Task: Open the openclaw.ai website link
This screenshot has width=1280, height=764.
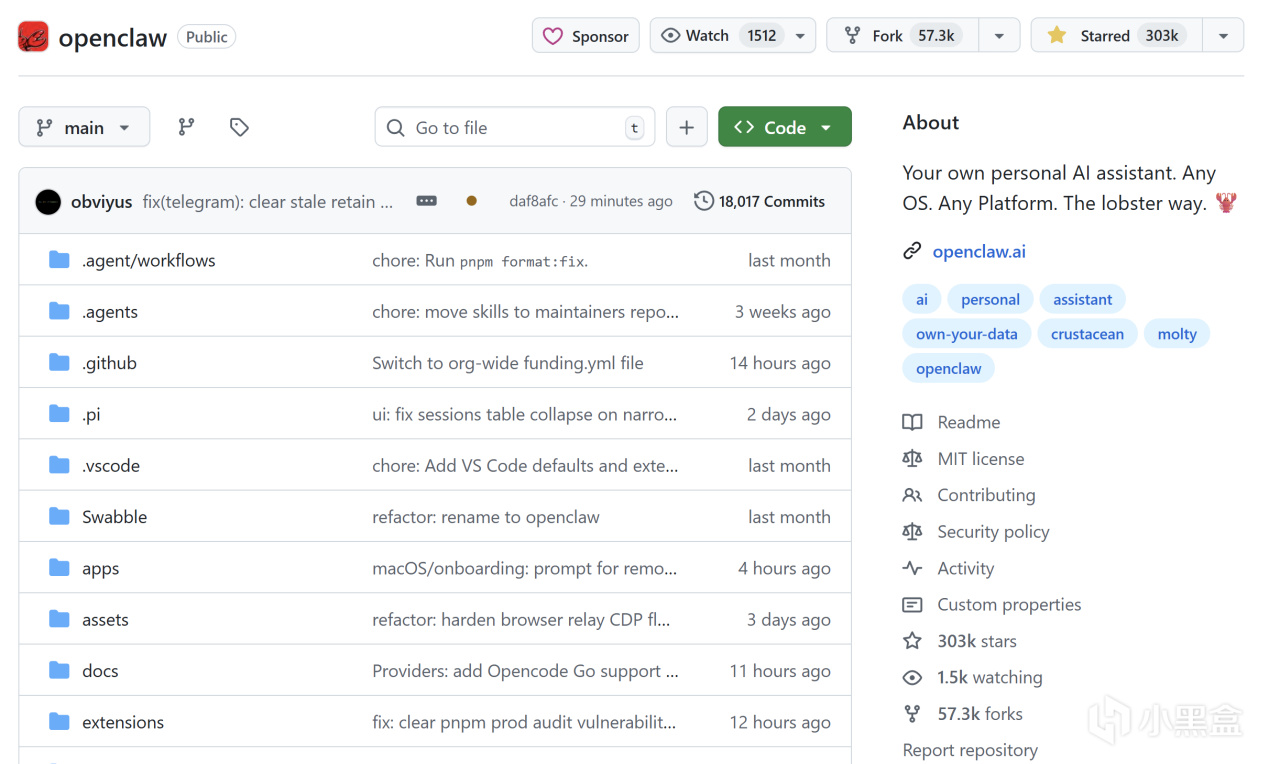Action: (979, 251)
